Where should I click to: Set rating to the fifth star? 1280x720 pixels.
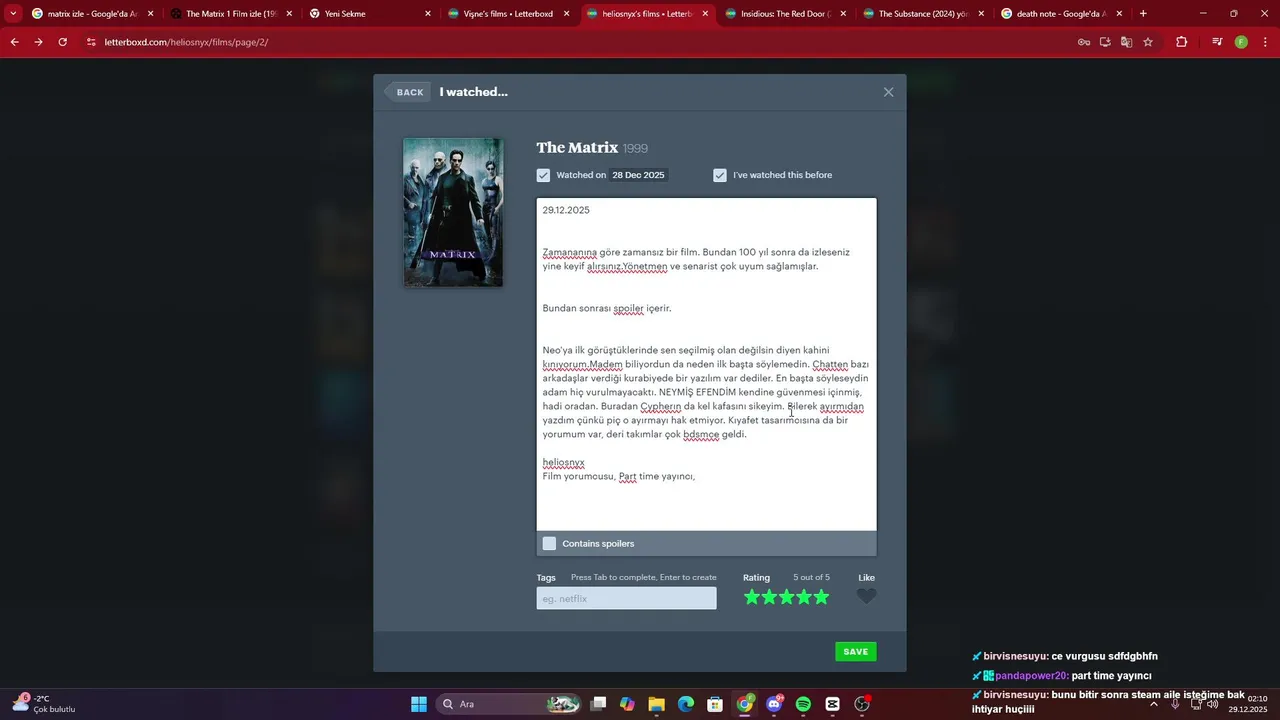click(821, 597)
